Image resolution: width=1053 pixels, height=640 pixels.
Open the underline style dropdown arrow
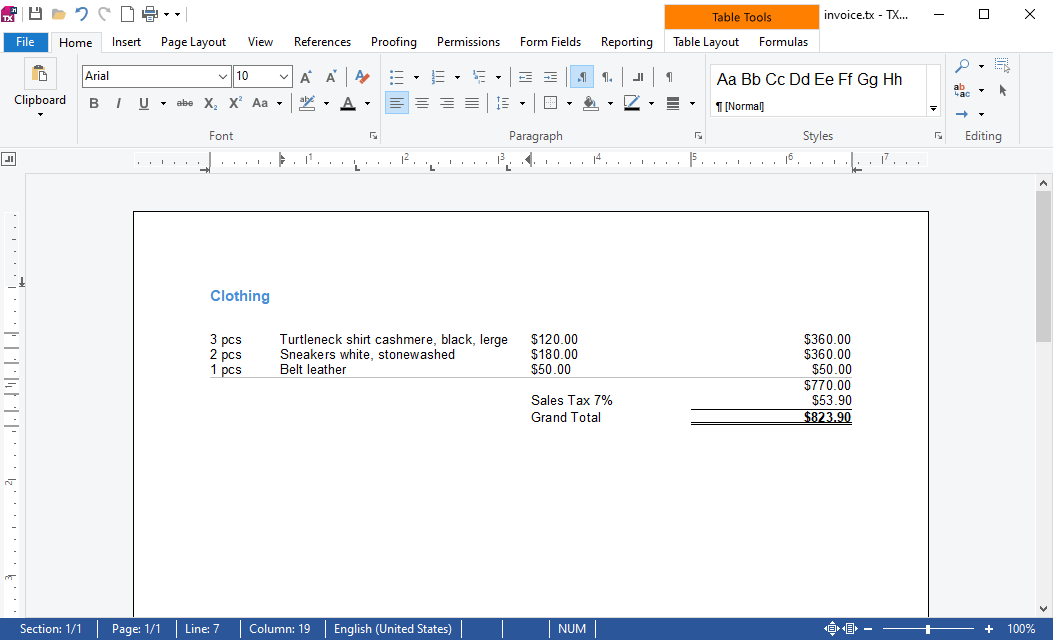163,103
